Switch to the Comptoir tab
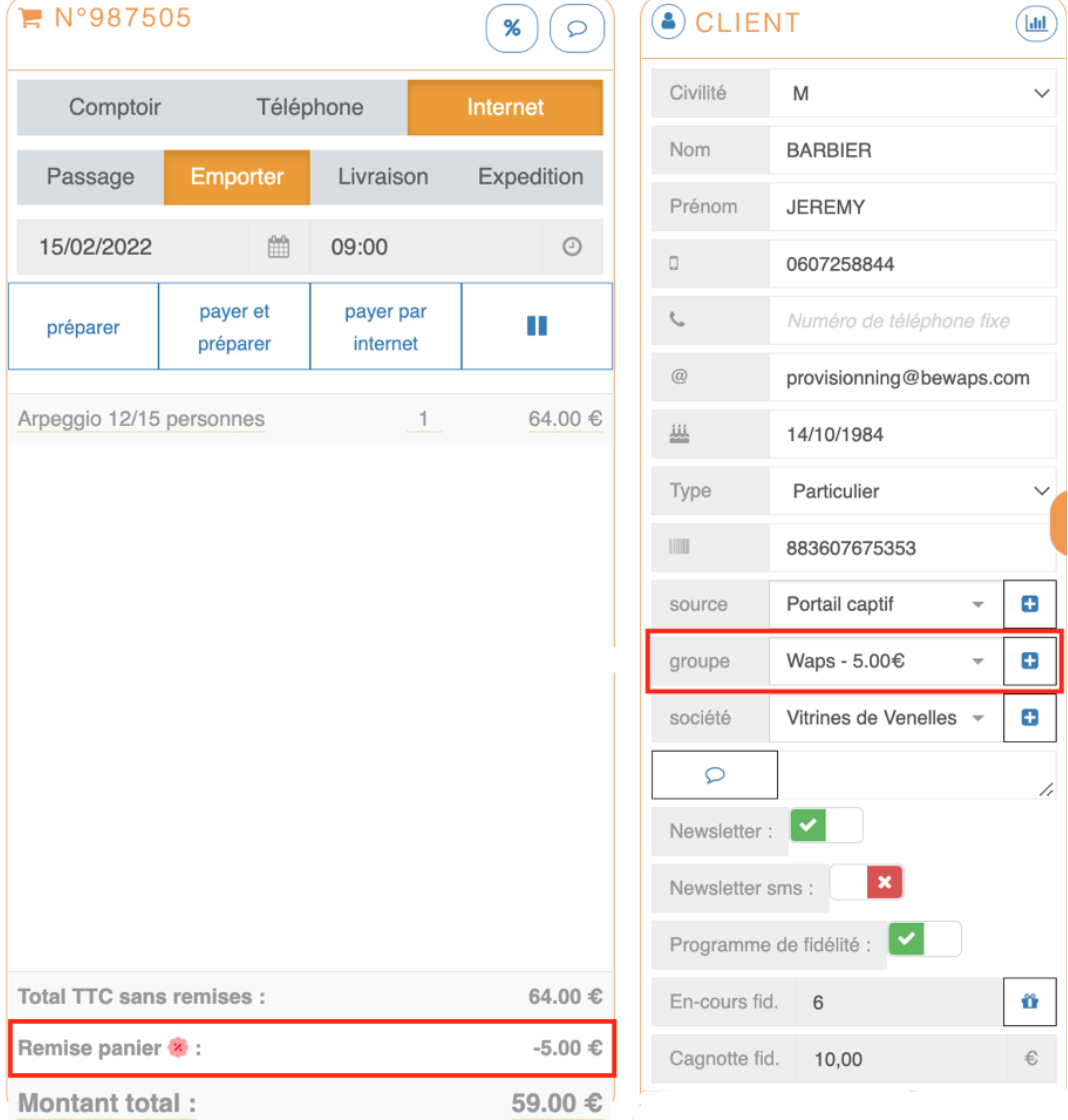The width and height of the screenshot is (1068, 1120). point(115,107)
